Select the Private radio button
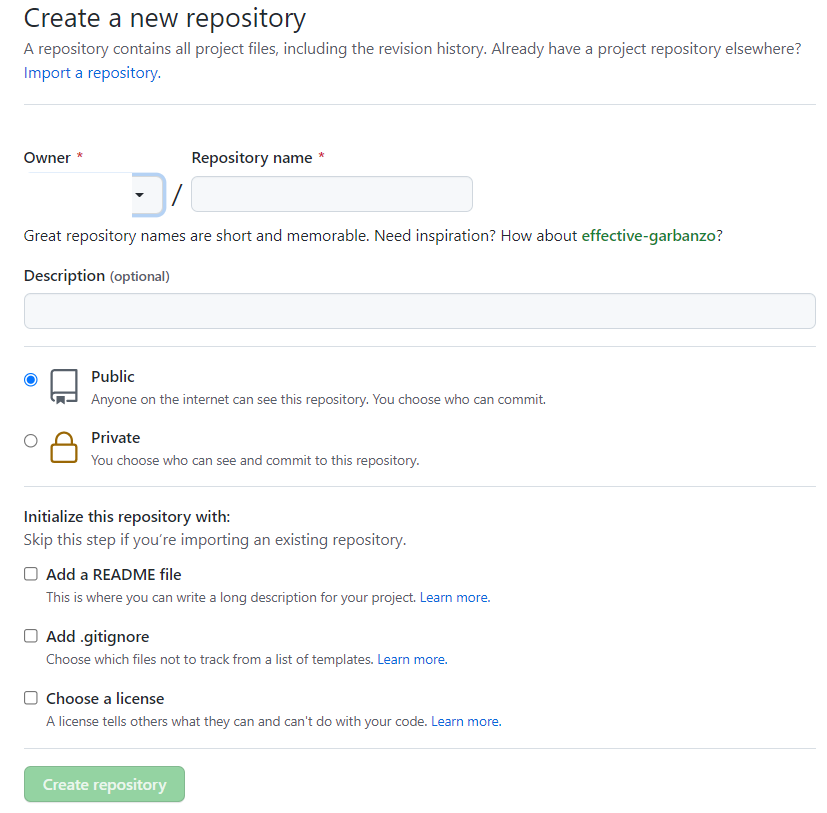The height and width of the screenshot is (813, 827). tap(31, 441)
